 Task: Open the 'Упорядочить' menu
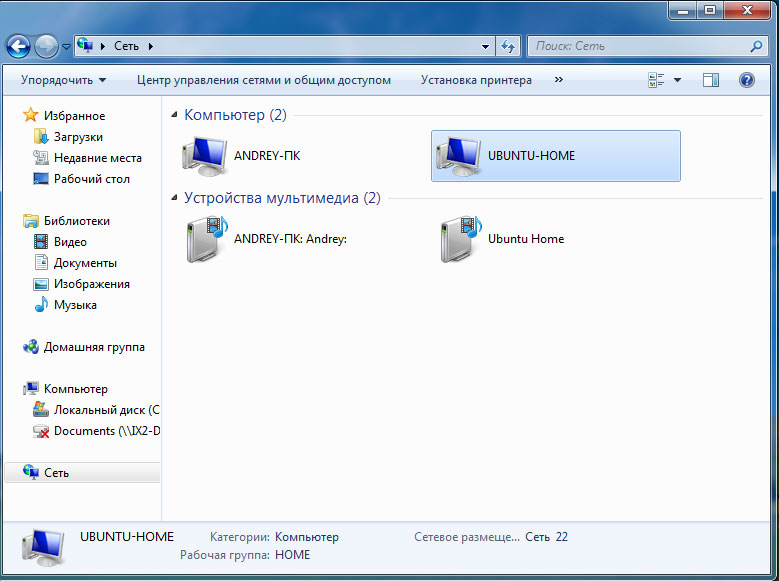pos(63,80)
